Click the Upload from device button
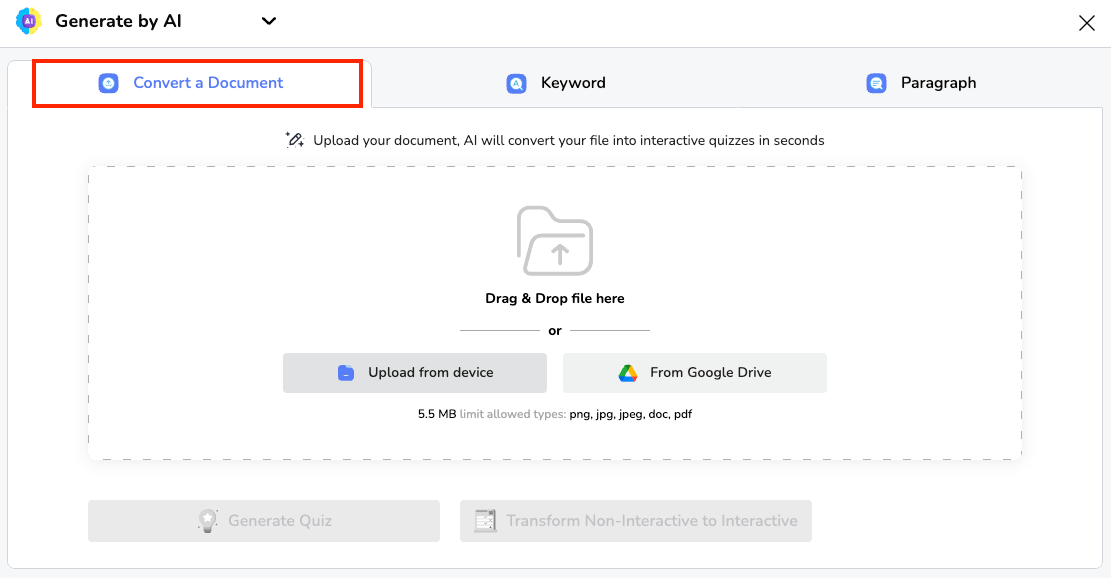1111x578 pixels. (x=414, y=372)
